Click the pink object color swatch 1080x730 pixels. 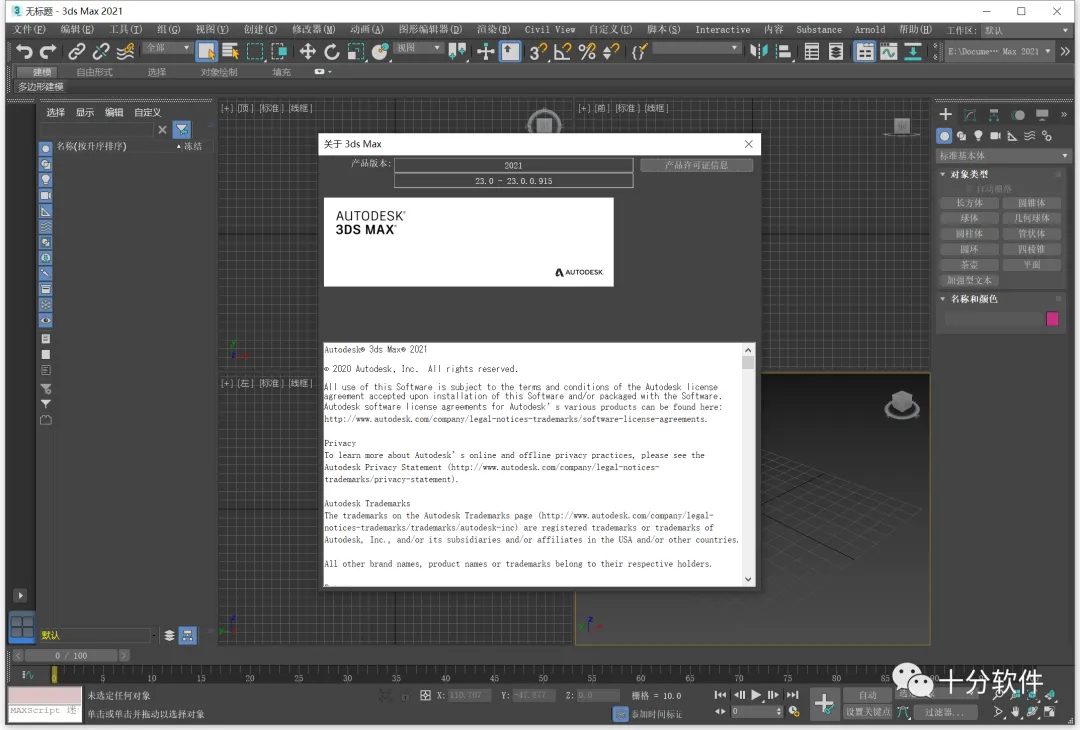point(1052,319)
